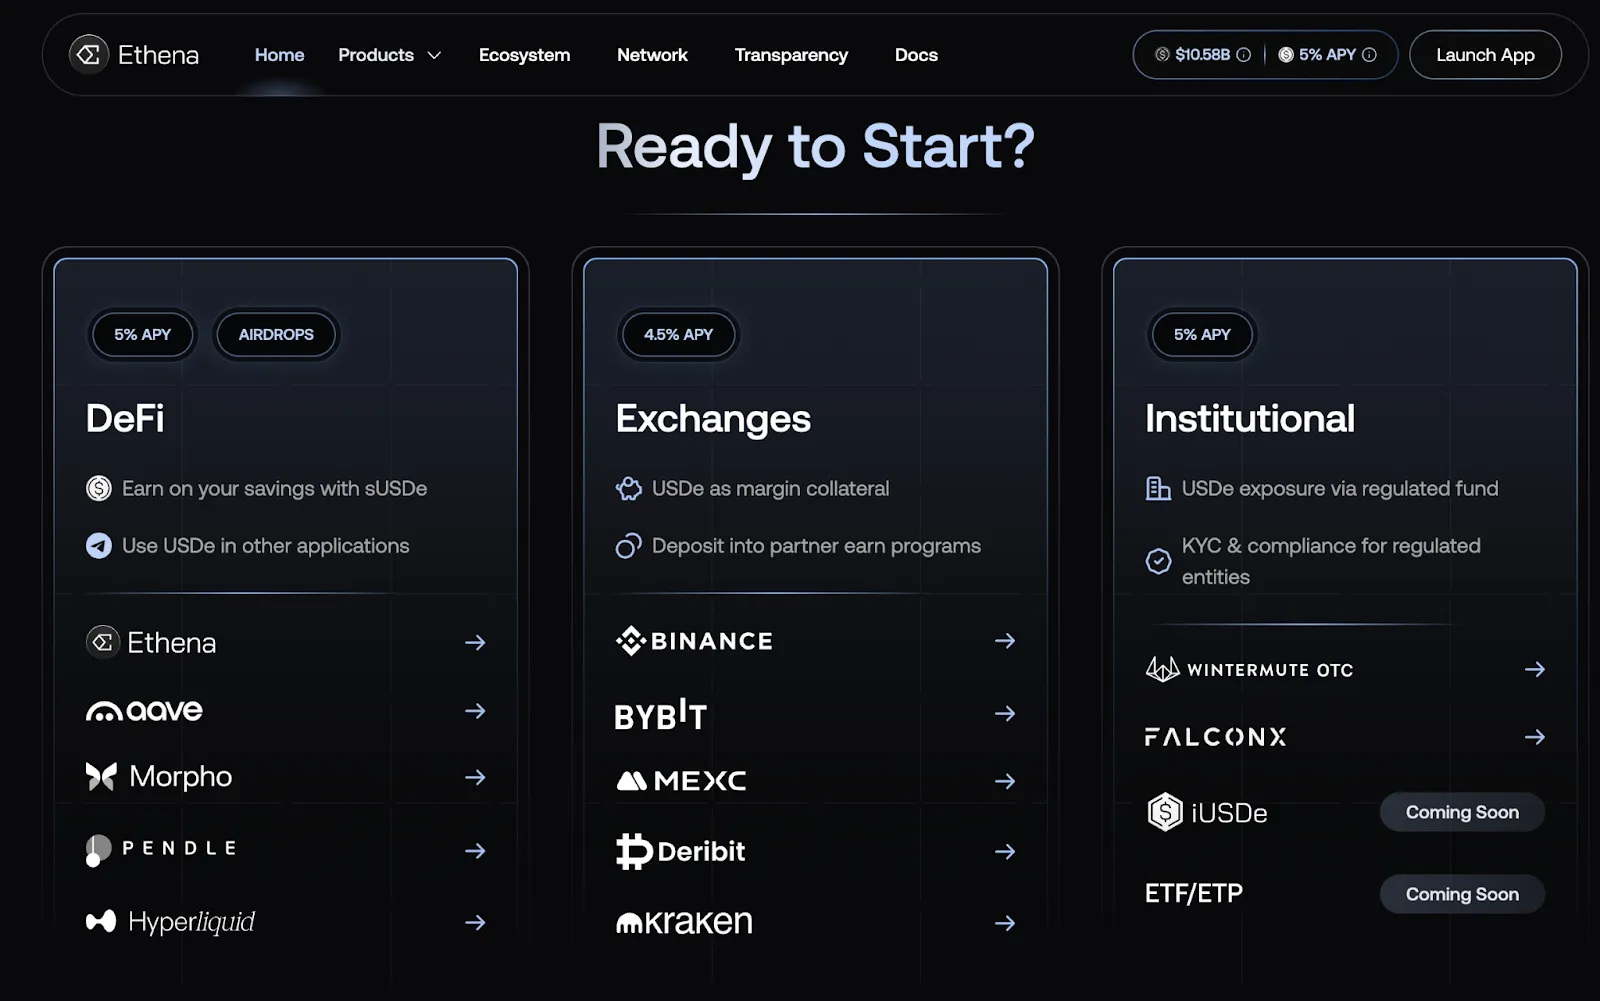The image size is (1600, 1001).
Task: Click the Exchanges card heading
Action: [x=713, y=419]
